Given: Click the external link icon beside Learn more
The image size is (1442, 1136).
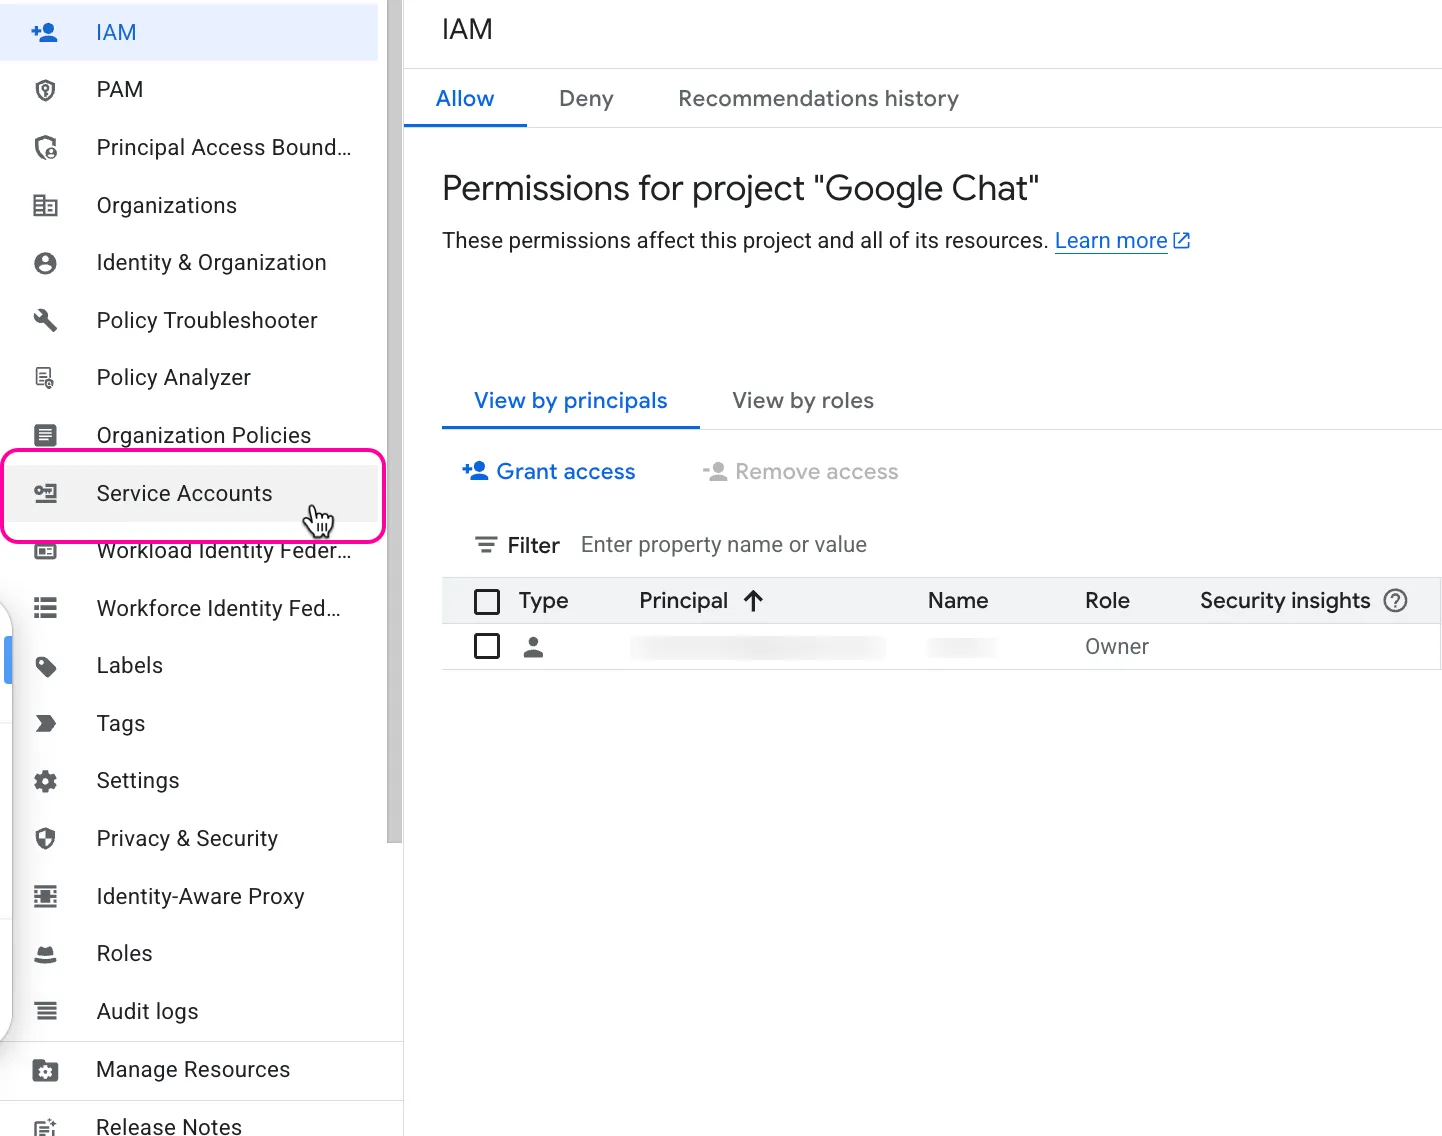Looking at the screenshot, I should [x=1181, y=240].
